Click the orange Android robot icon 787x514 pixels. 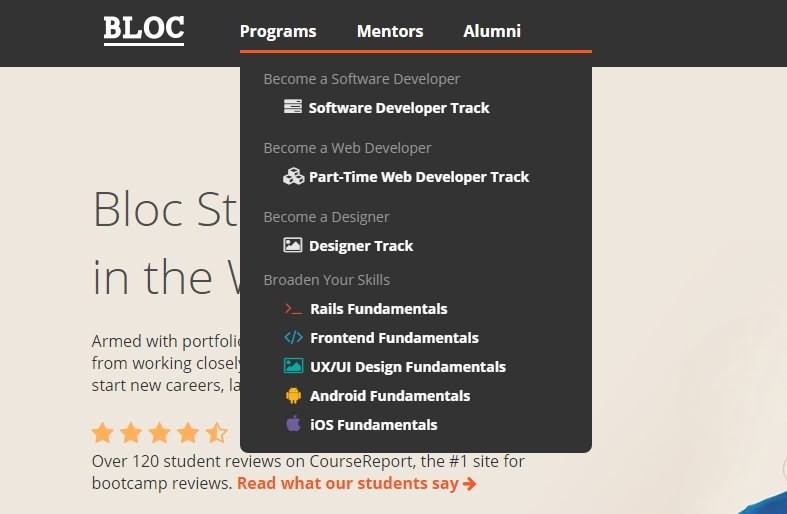[x=293, y=396]
